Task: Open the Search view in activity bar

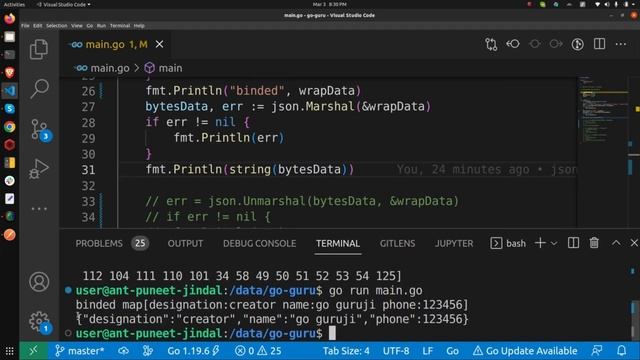Action: (x=39, y=88)
